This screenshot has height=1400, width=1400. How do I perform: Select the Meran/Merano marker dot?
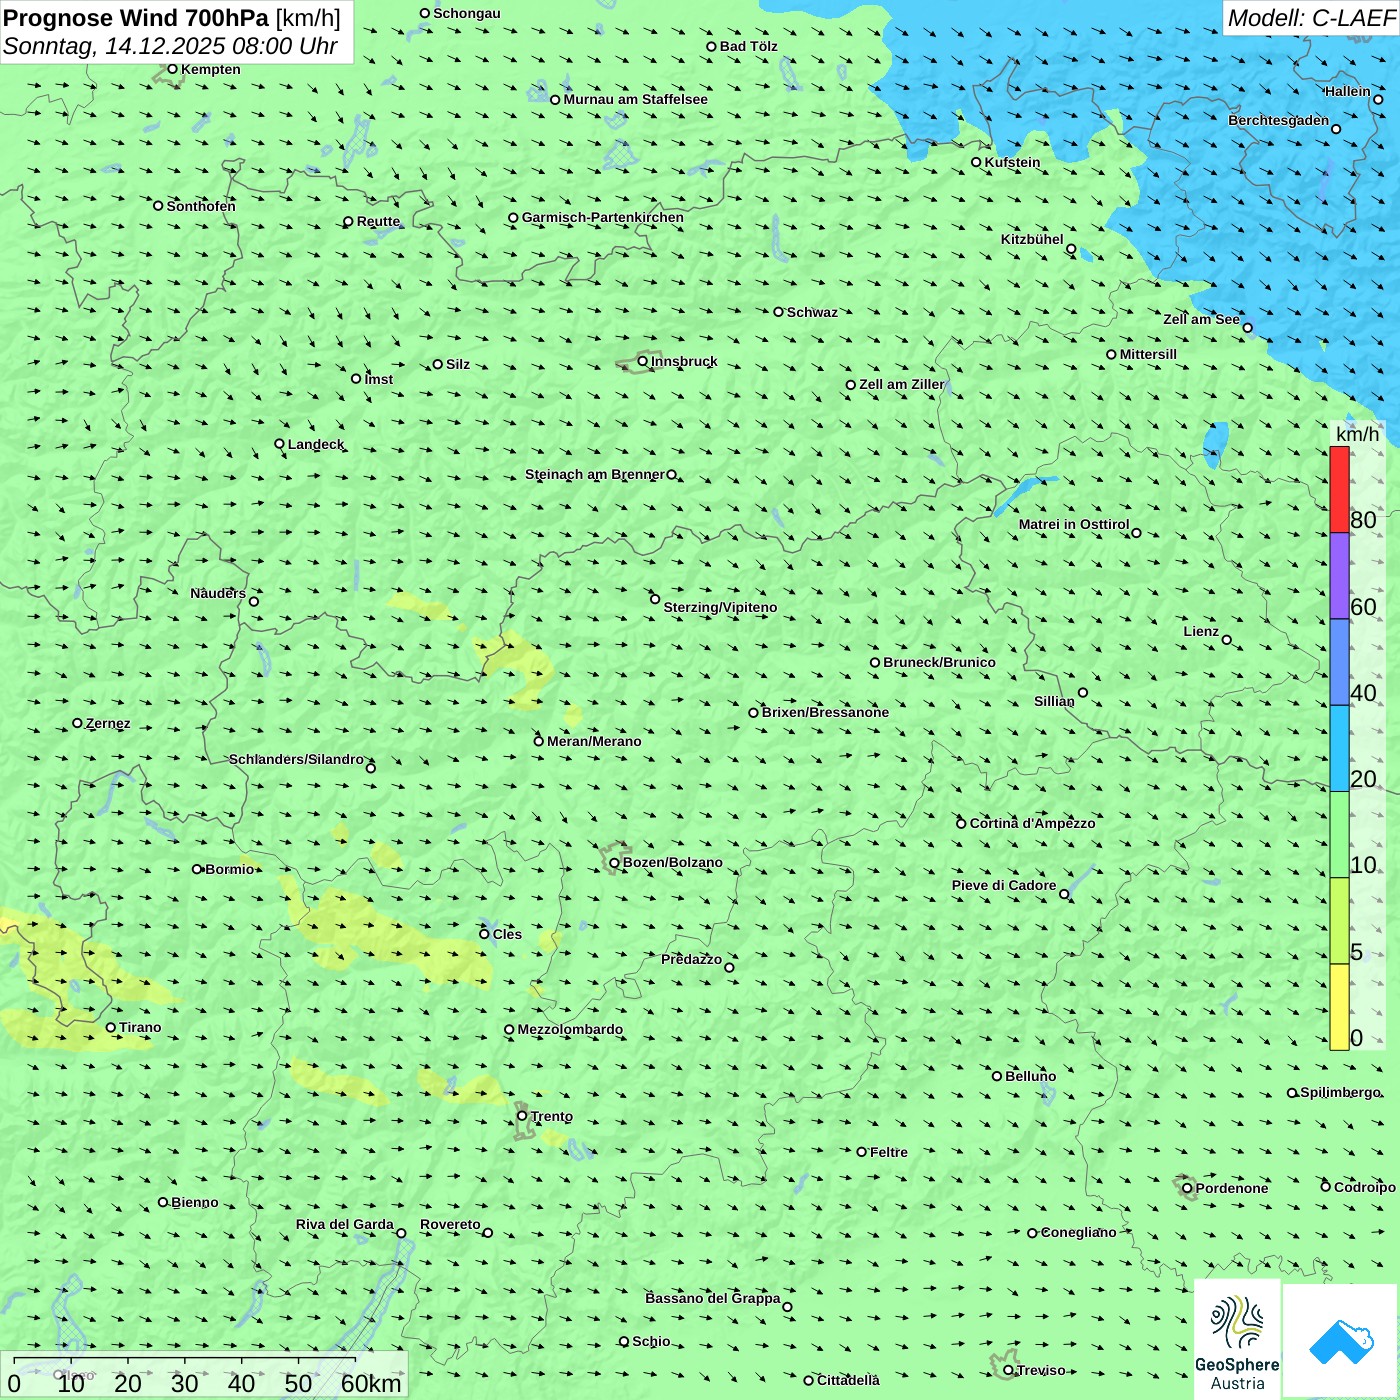pyautogui.click(x=539, y=741)
